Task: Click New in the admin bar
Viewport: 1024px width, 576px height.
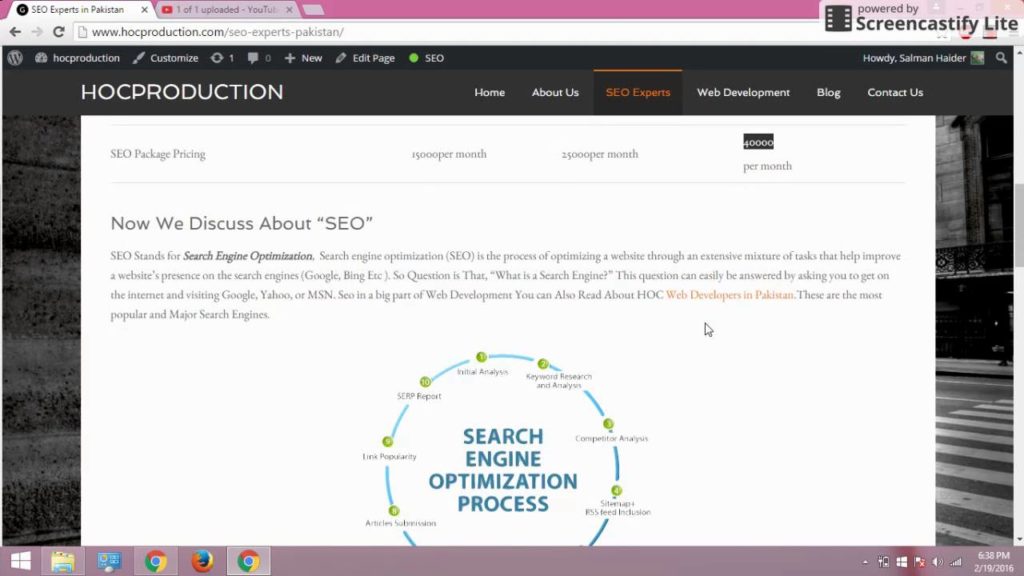Action: pos(303,57)
